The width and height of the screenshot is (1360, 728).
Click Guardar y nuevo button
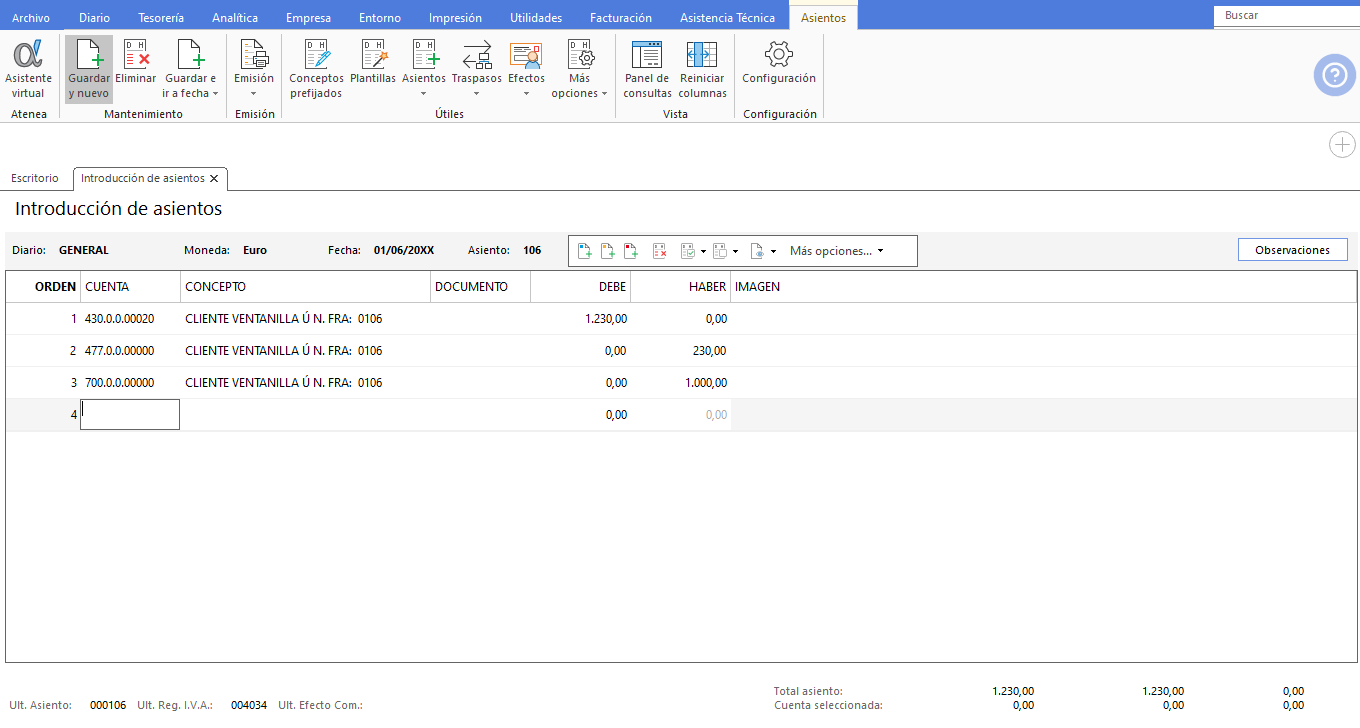click(x=89, y=69)
